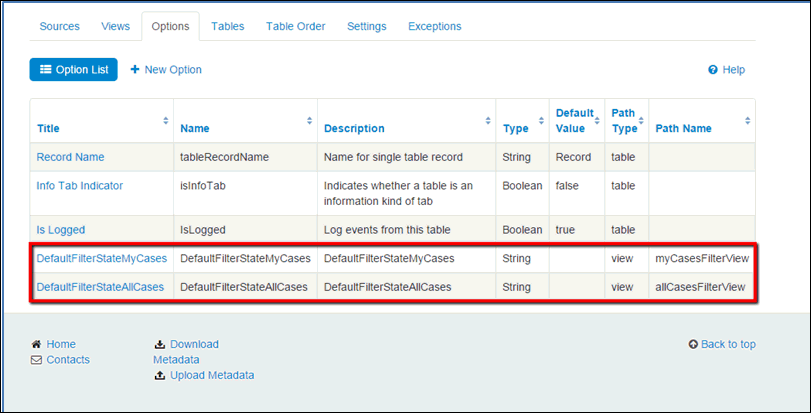Sort by Description column sort arrows
The height and width of the screenshot is (413, 811).
tap(487, 121)
